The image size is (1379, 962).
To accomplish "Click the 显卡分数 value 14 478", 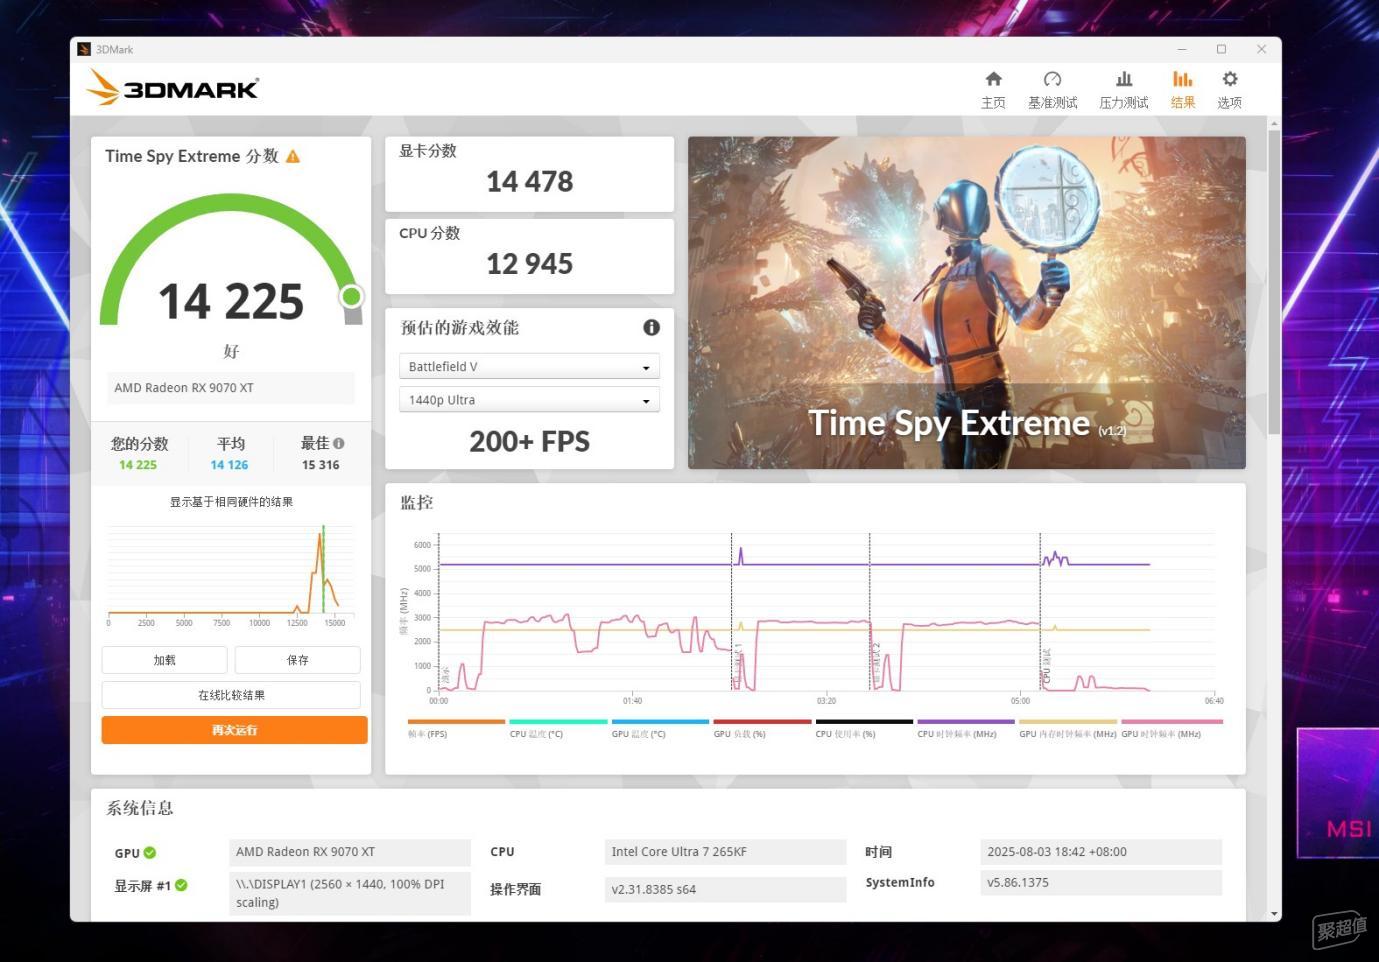I will (529, 181).
